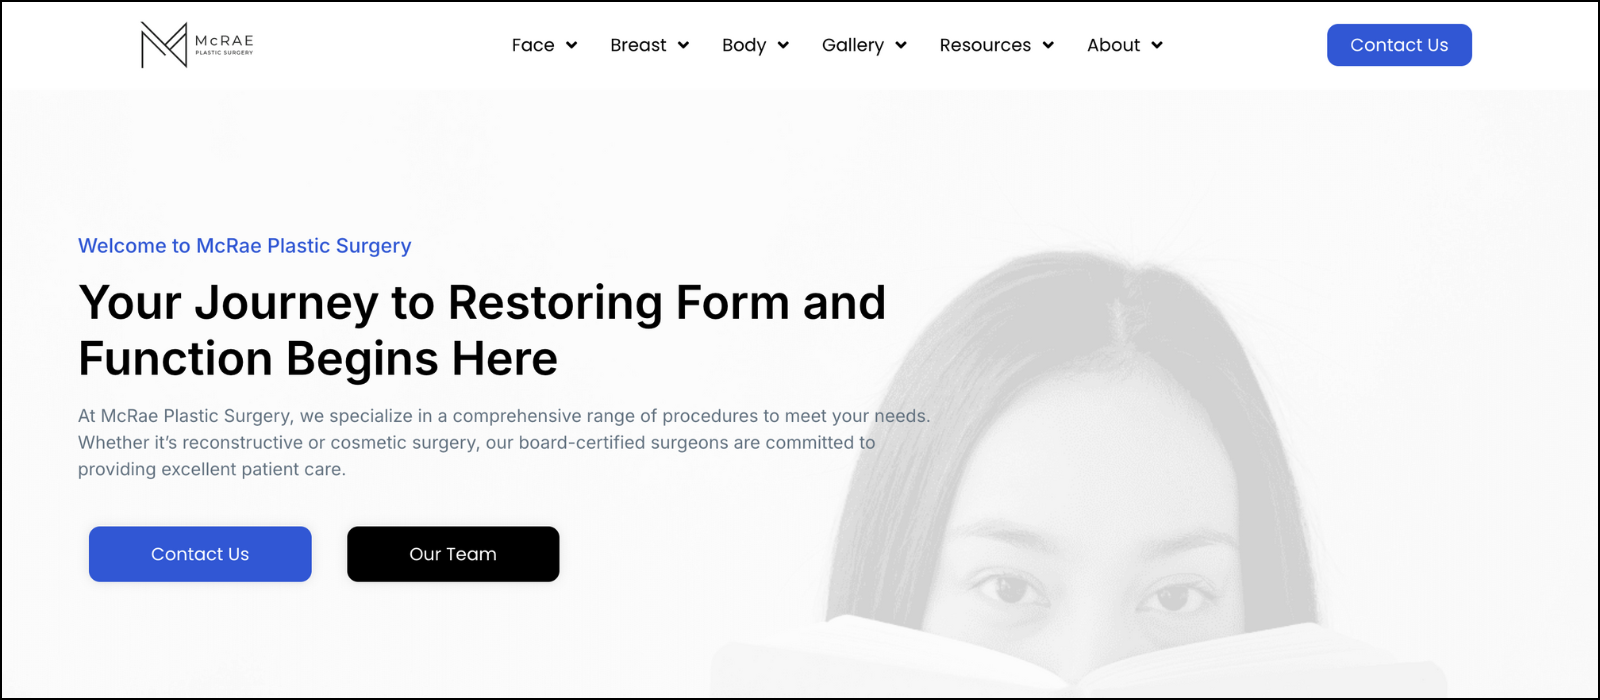
Task: Click the Welcome to McRae Plastic Surgery text
Action: point(245,246)
